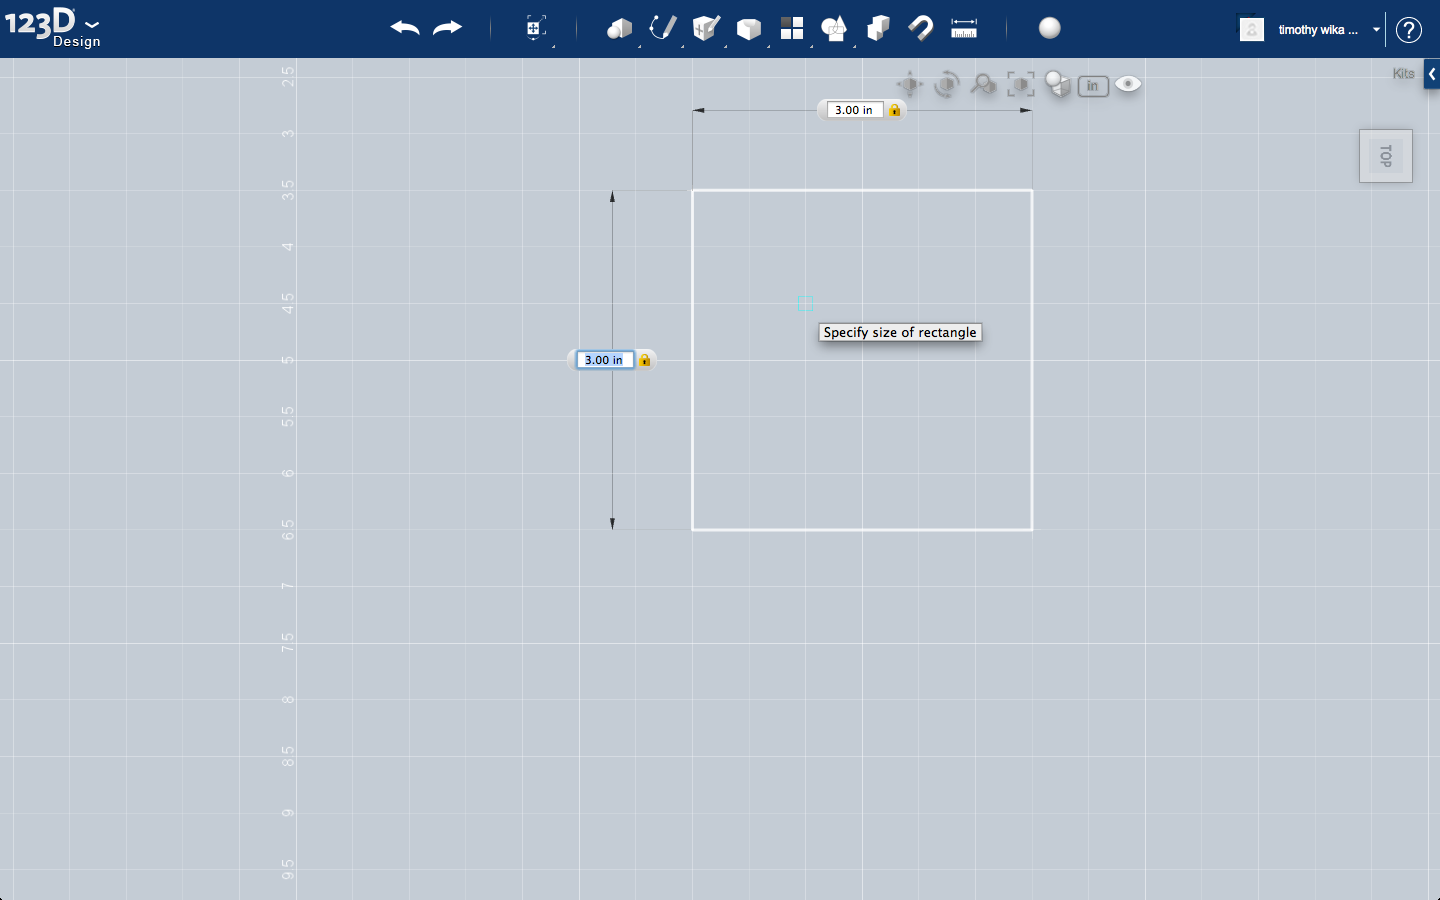Open the Construct tools
This screenshot has height=900, width=1440.
click(x=706, y=28)
